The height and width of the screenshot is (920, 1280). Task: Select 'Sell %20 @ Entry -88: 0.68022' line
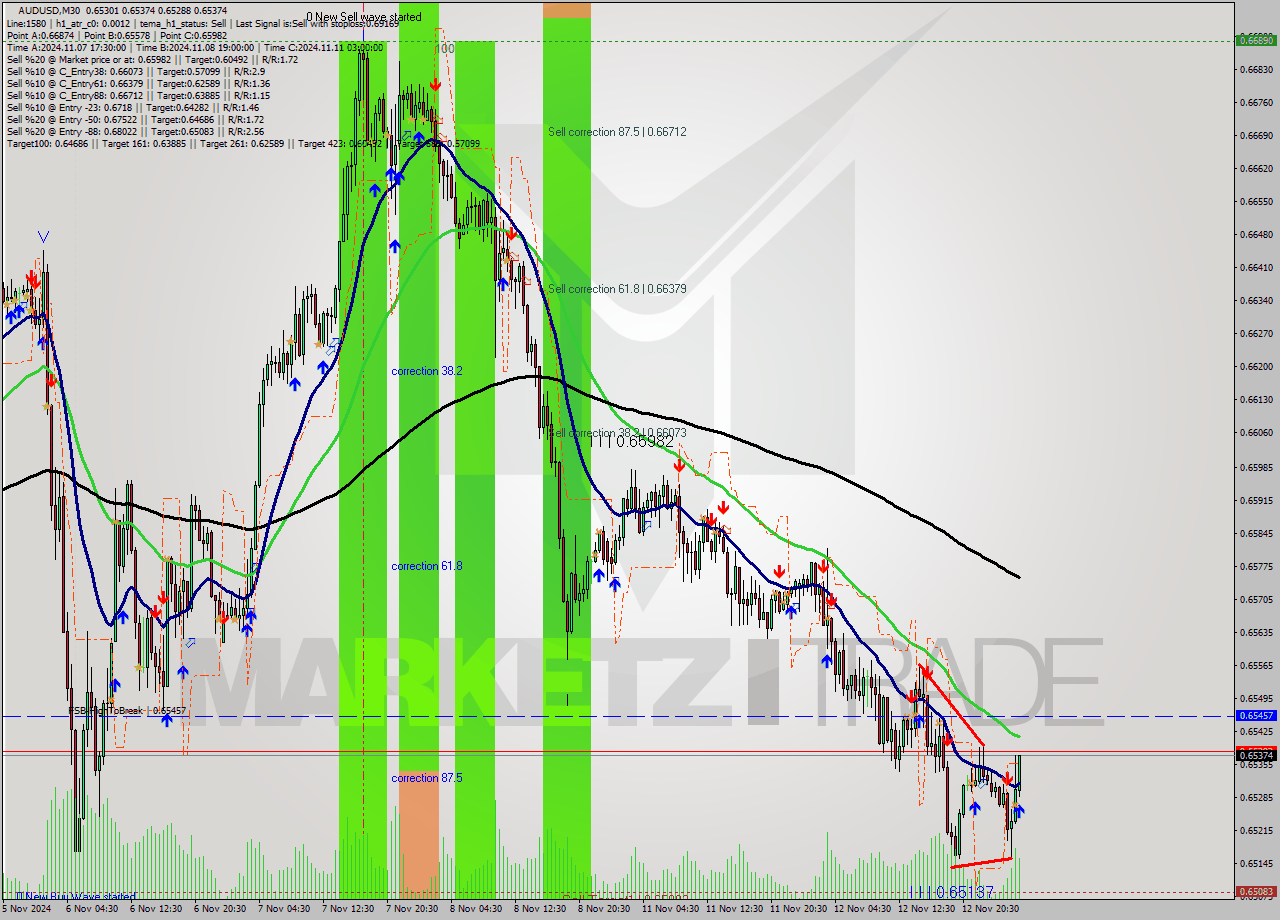135,131
